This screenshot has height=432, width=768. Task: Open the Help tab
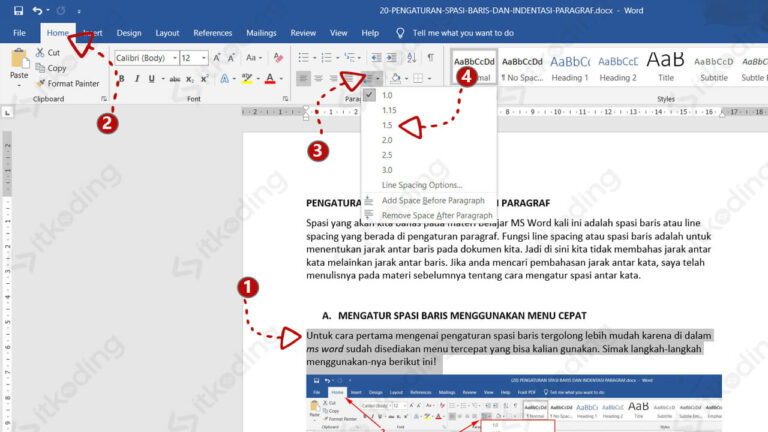(370, 33)
